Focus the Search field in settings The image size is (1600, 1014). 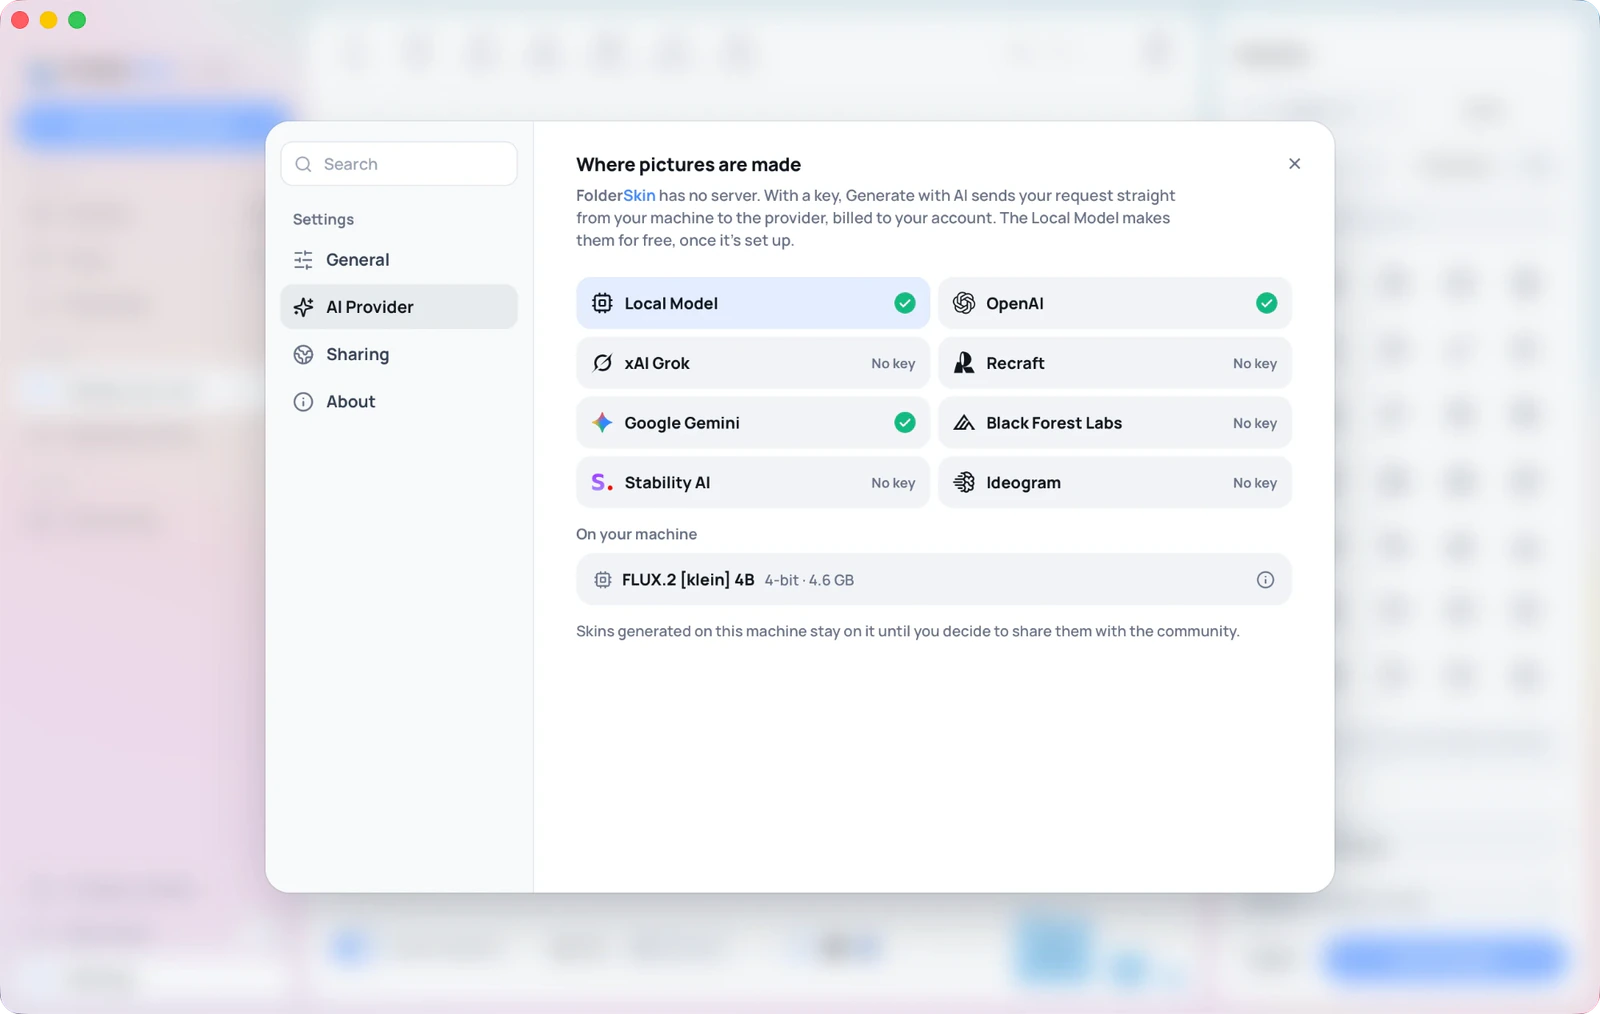(x=399, y=164)
